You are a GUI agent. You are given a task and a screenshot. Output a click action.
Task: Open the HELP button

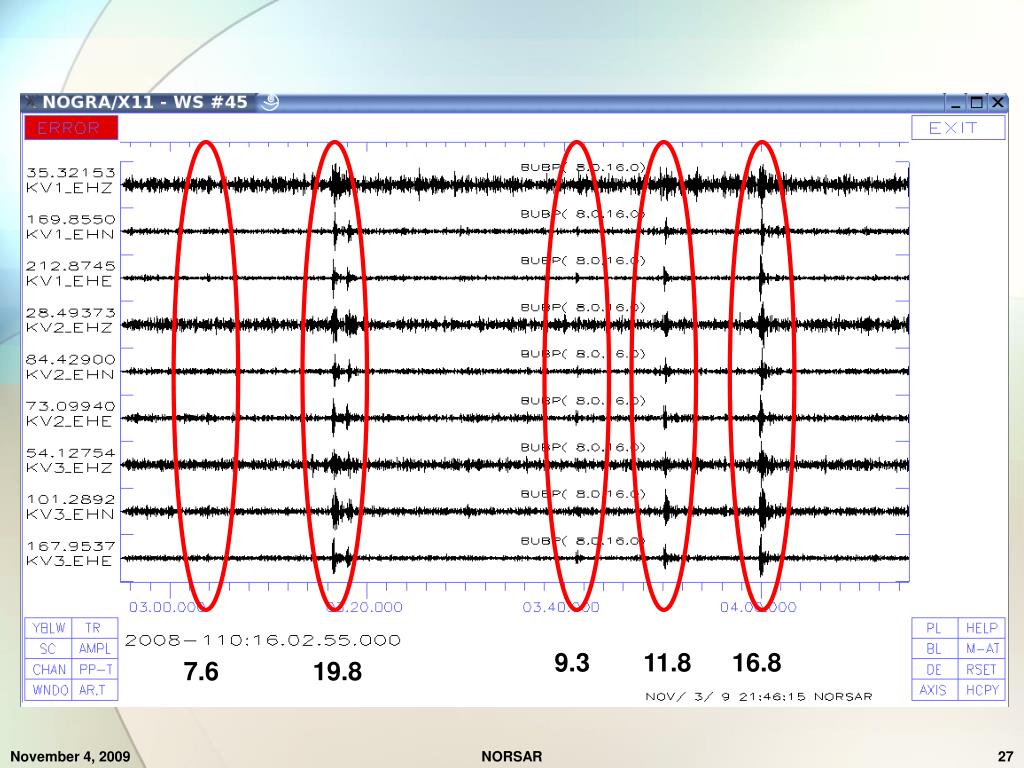pos(982,628)
